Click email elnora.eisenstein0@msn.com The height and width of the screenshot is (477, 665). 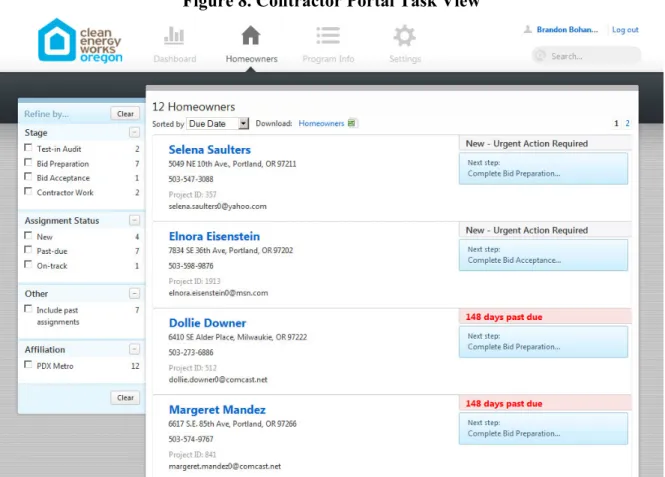point(218,293)
